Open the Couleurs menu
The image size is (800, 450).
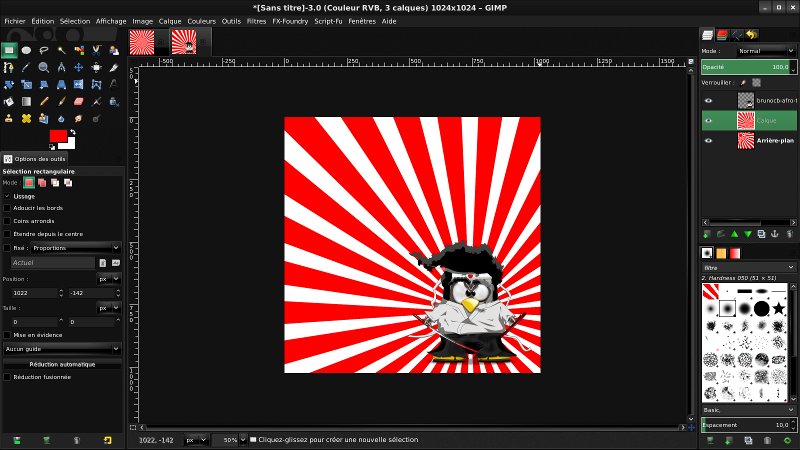(202, 21)
